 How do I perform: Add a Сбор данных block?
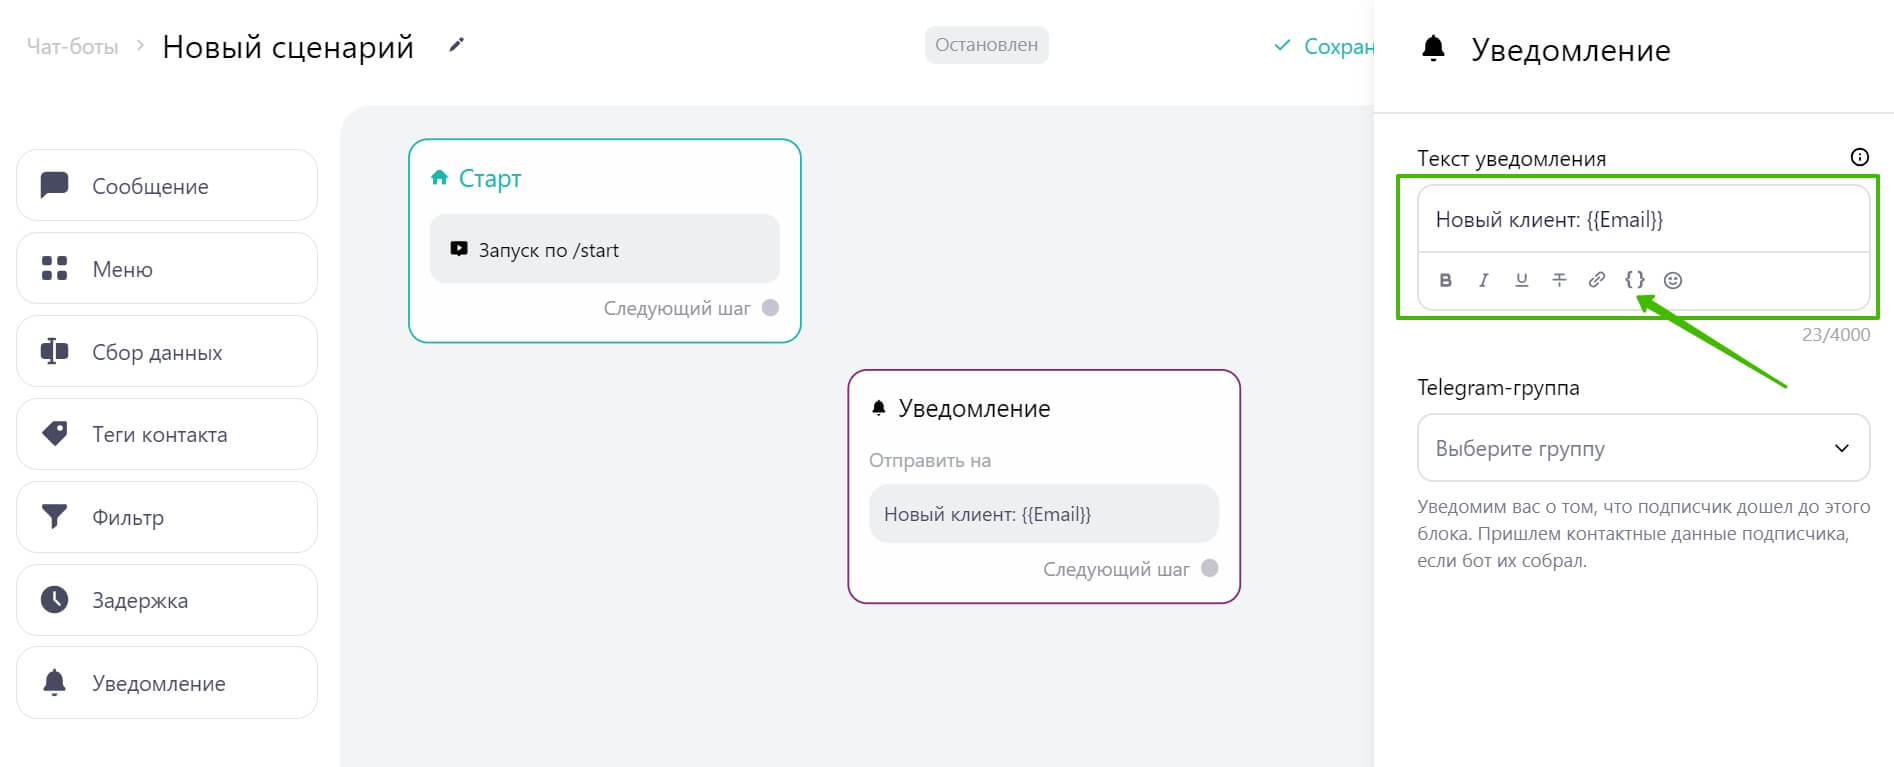(167, 351)
